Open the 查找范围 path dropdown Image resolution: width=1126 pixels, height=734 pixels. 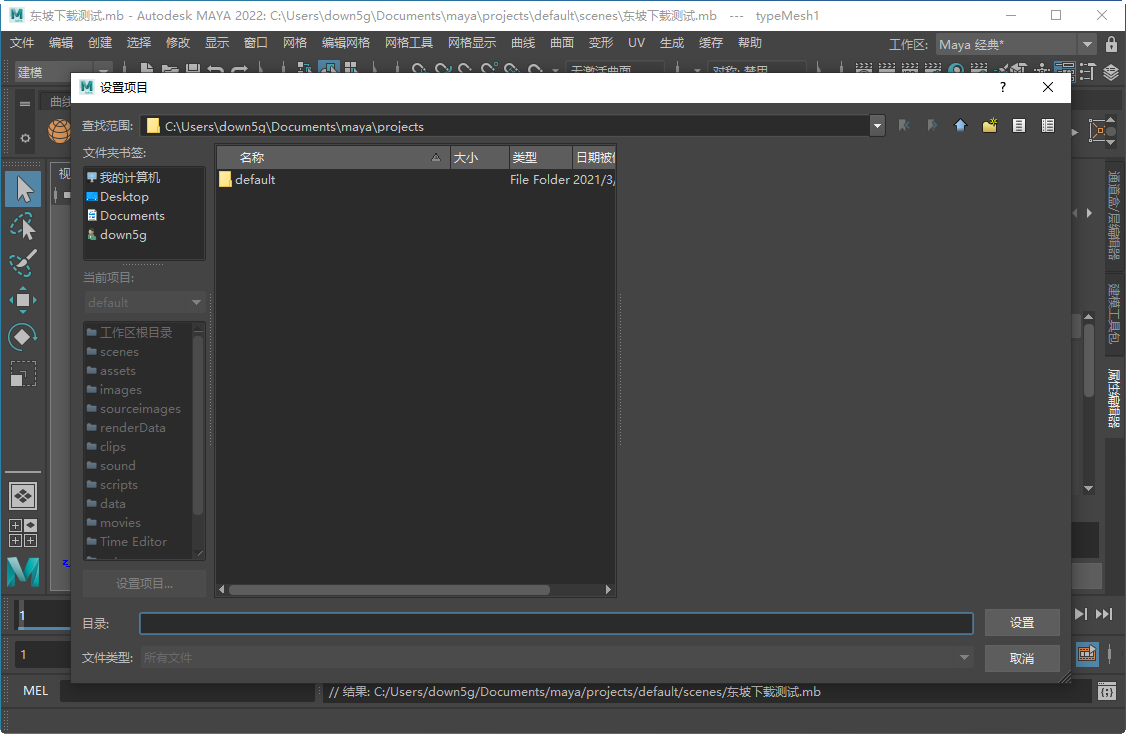[877, 125]
